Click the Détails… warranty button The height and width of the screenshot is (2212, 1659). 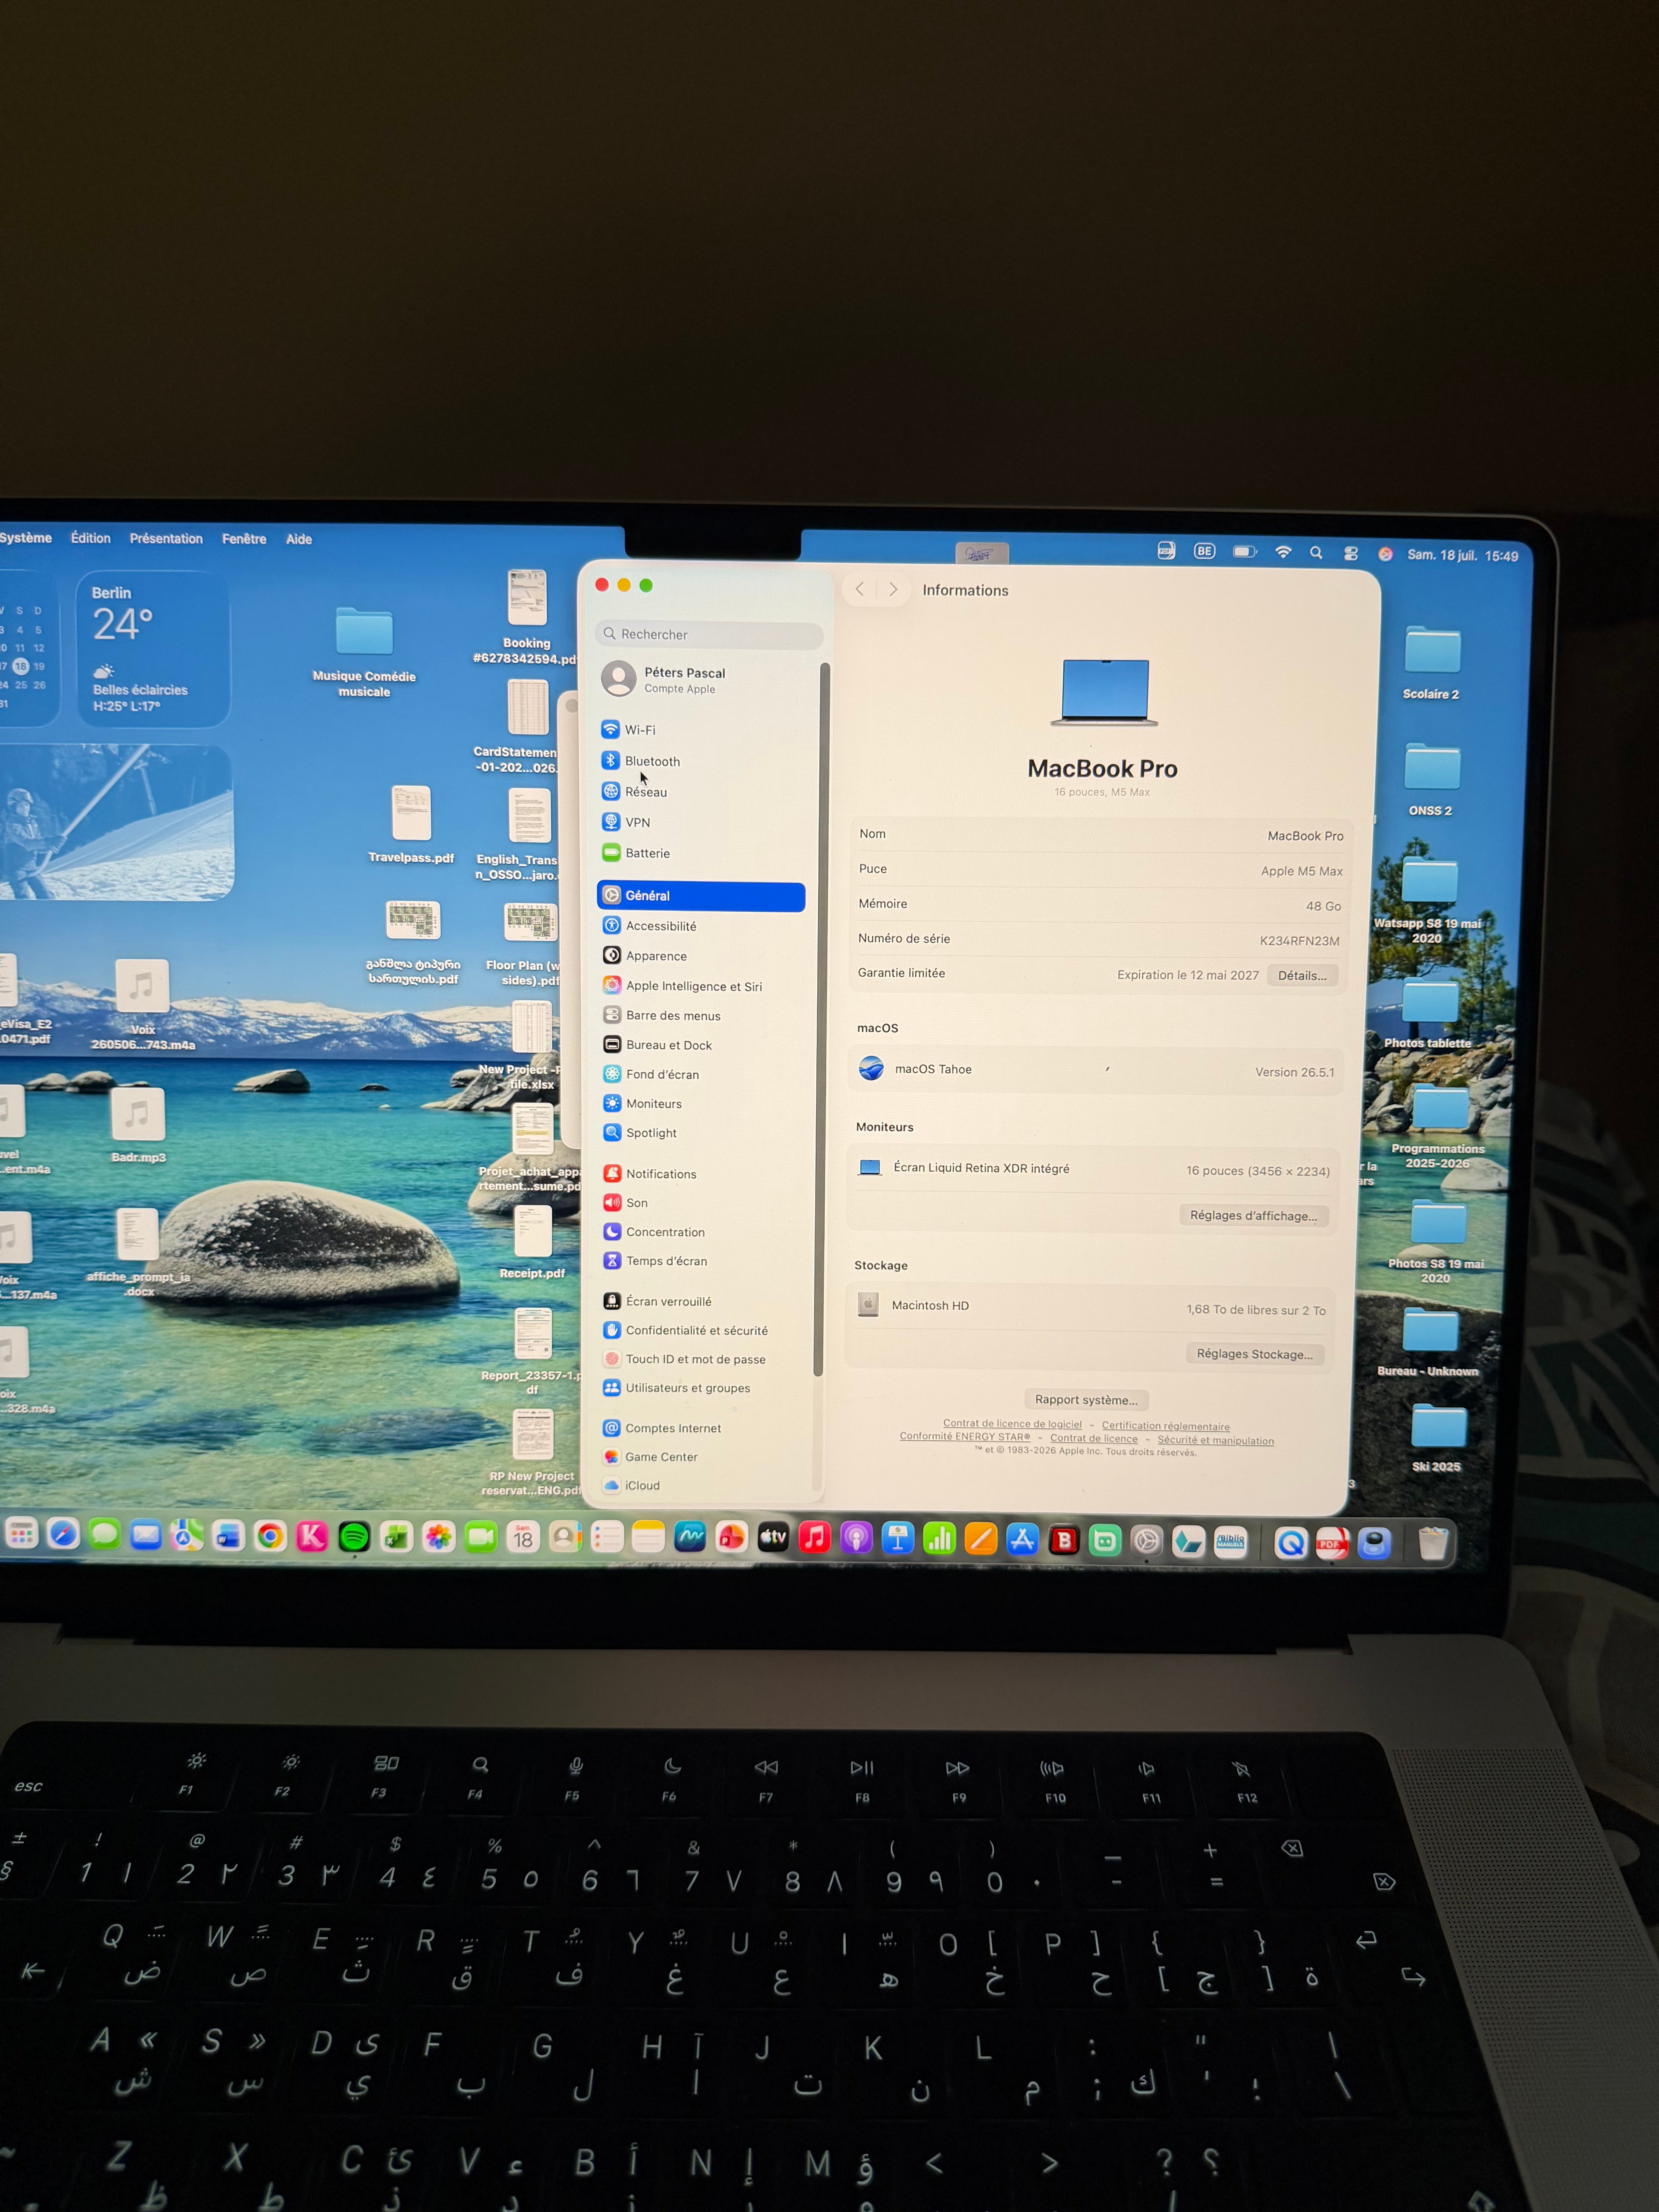(1302, 976)
